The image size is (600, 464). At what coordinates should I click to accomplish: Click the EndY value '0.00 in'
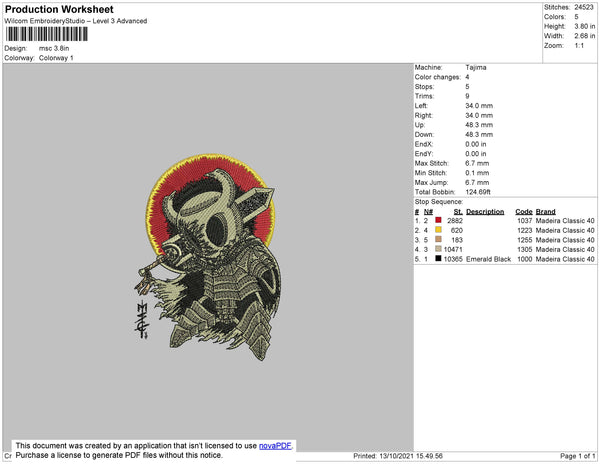(476, 153)
